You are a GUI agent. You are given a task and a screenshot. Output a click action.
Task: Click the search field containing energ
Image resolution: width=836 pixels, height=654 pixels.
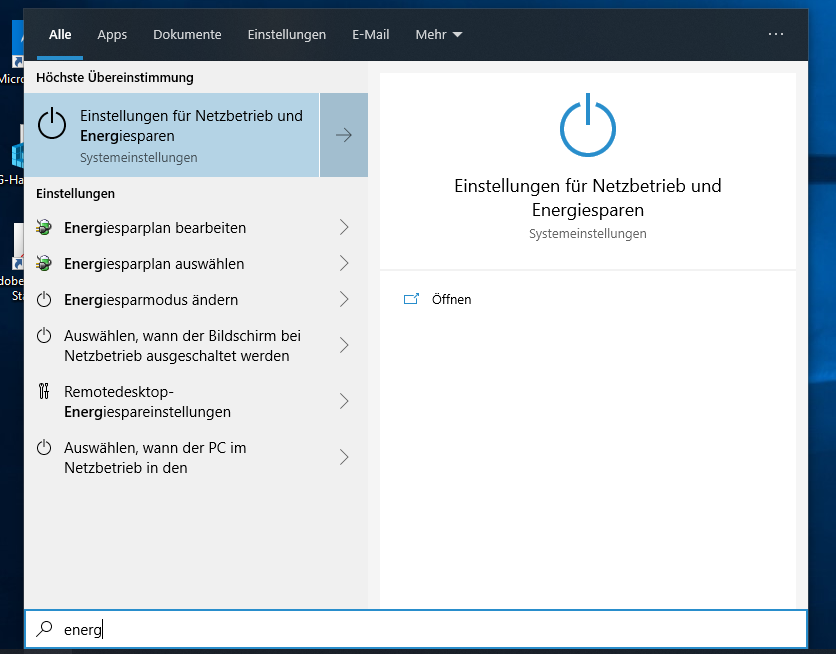[416, 629]
